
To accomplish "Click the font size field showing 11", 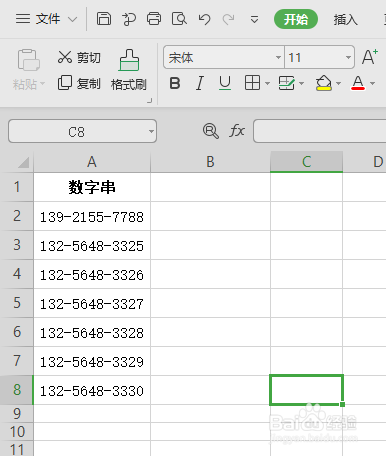I will click(x=314, y=57).
